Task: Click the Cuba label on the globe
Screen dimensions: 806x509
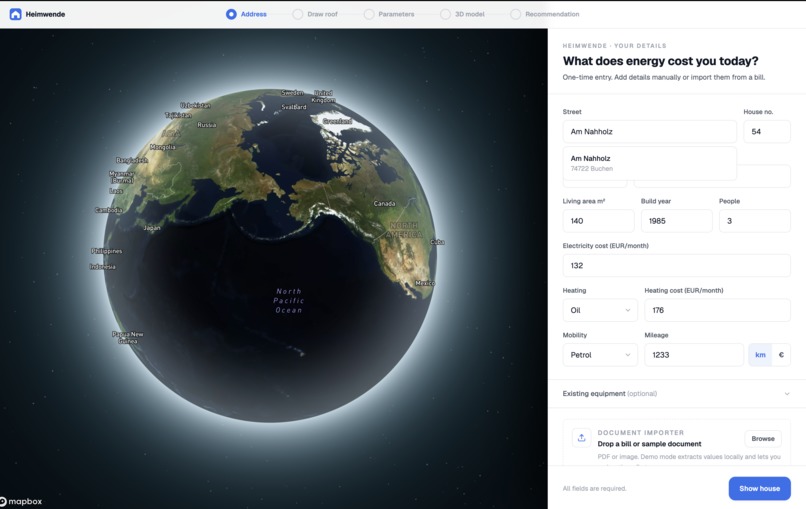Action: pos(437,242)
